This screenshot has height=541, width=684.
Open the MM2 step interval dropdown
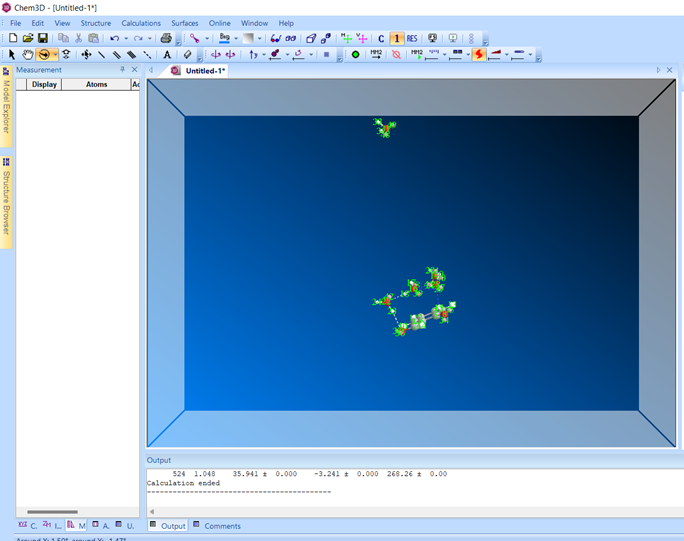point(445,55)
